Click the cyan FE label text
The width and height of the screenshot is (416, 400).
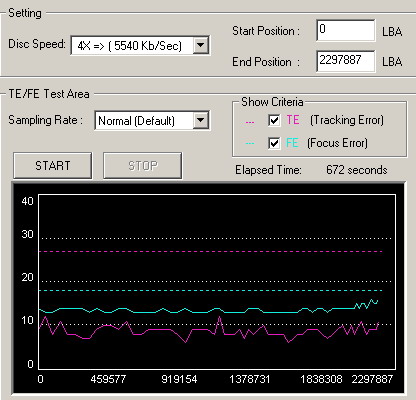(292, 143)
